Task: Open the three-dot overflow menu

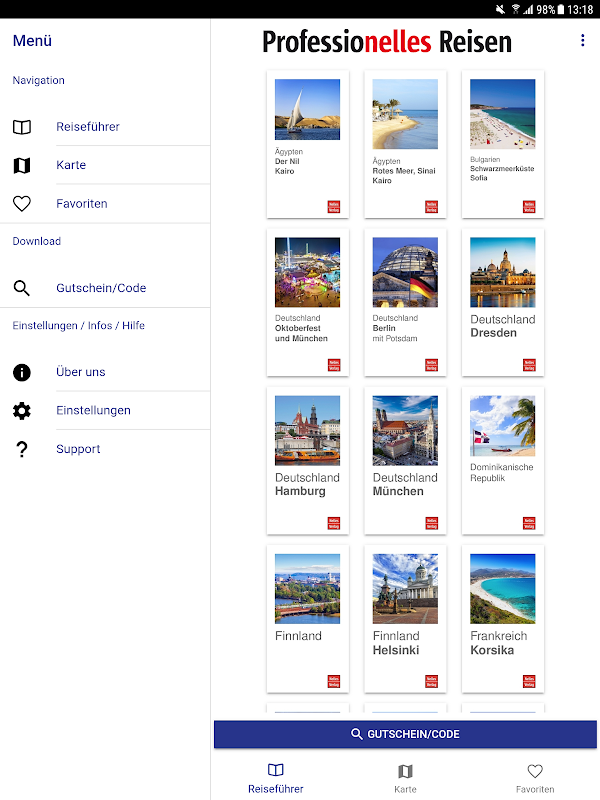Action: click(582, 41)
